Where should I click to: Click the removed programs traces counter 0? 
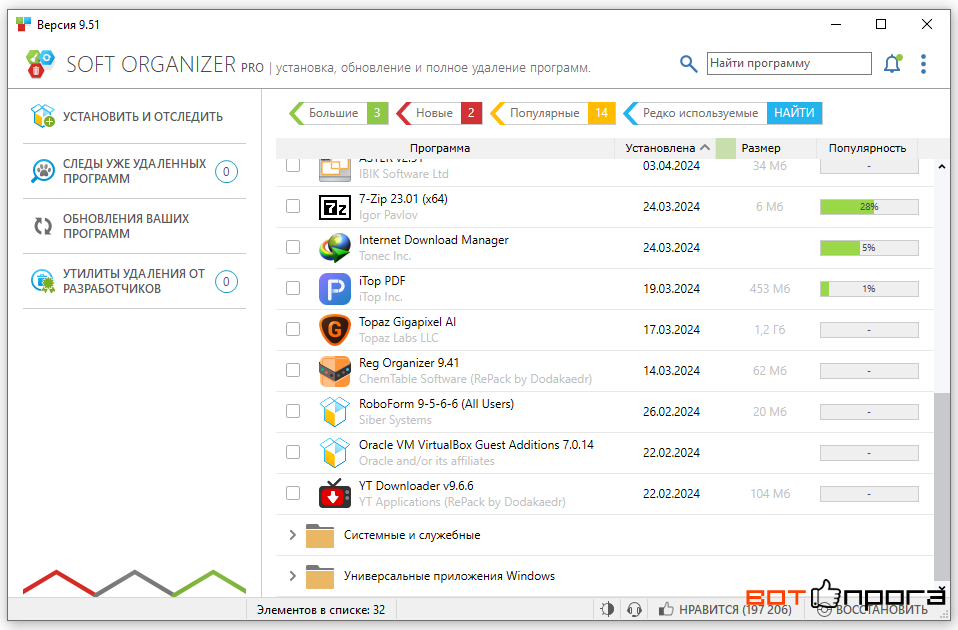tap(226, 172)
